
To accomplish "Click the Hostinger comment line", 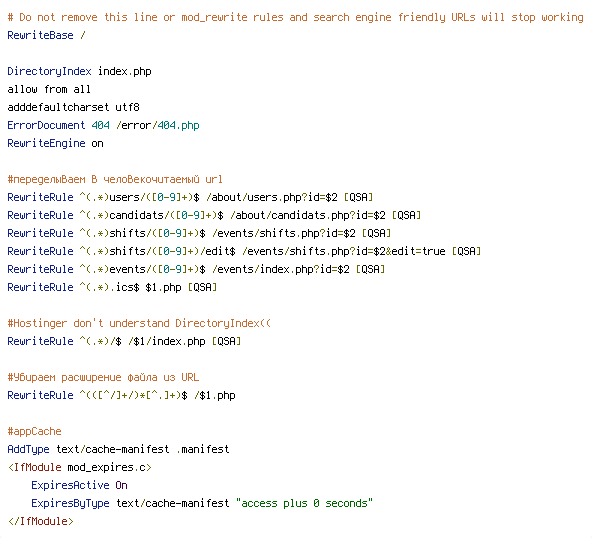I will 139,323.
